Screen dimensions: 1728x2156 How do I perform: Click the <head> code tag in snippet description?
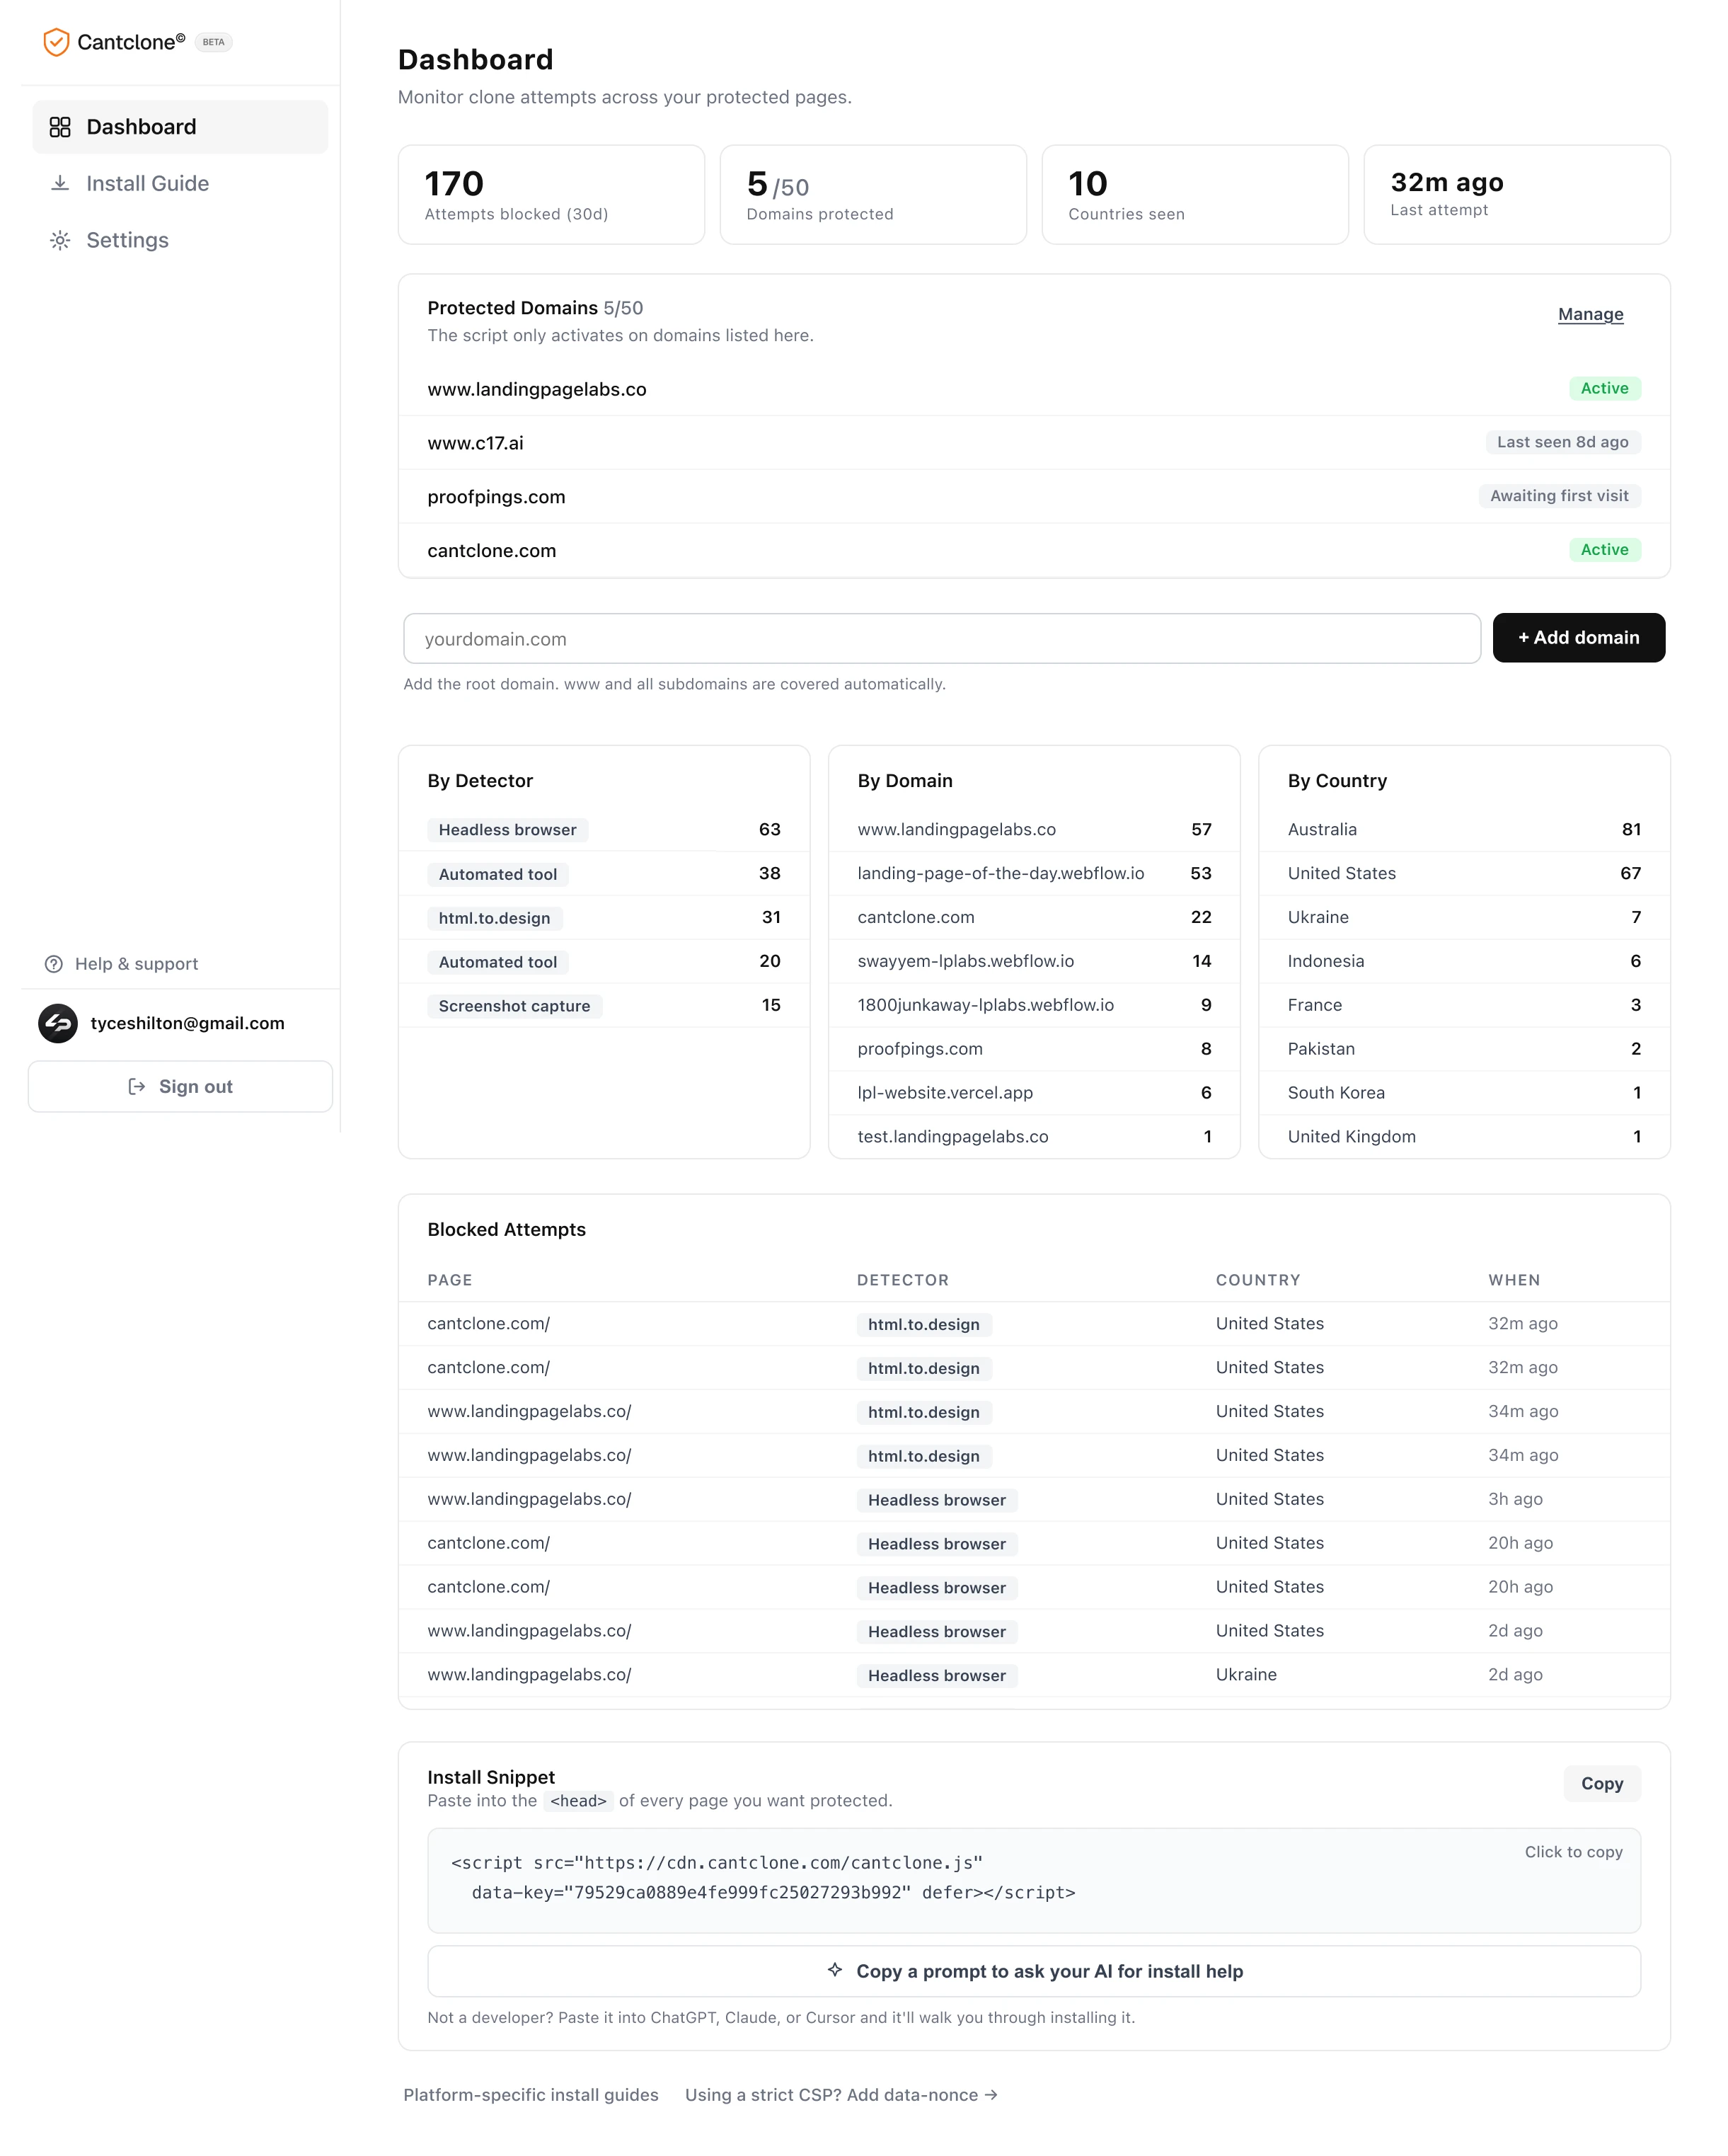click(578, 1801)
